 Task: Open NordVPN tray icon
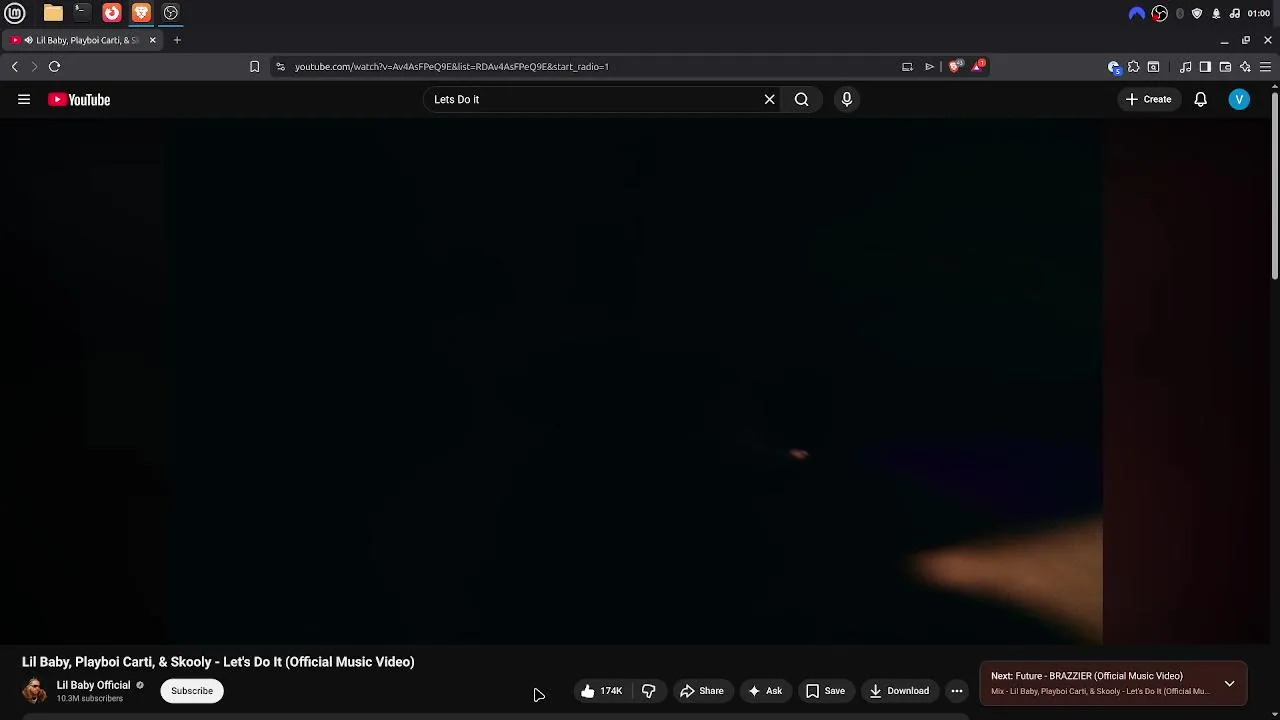(x=1136, y=13)
